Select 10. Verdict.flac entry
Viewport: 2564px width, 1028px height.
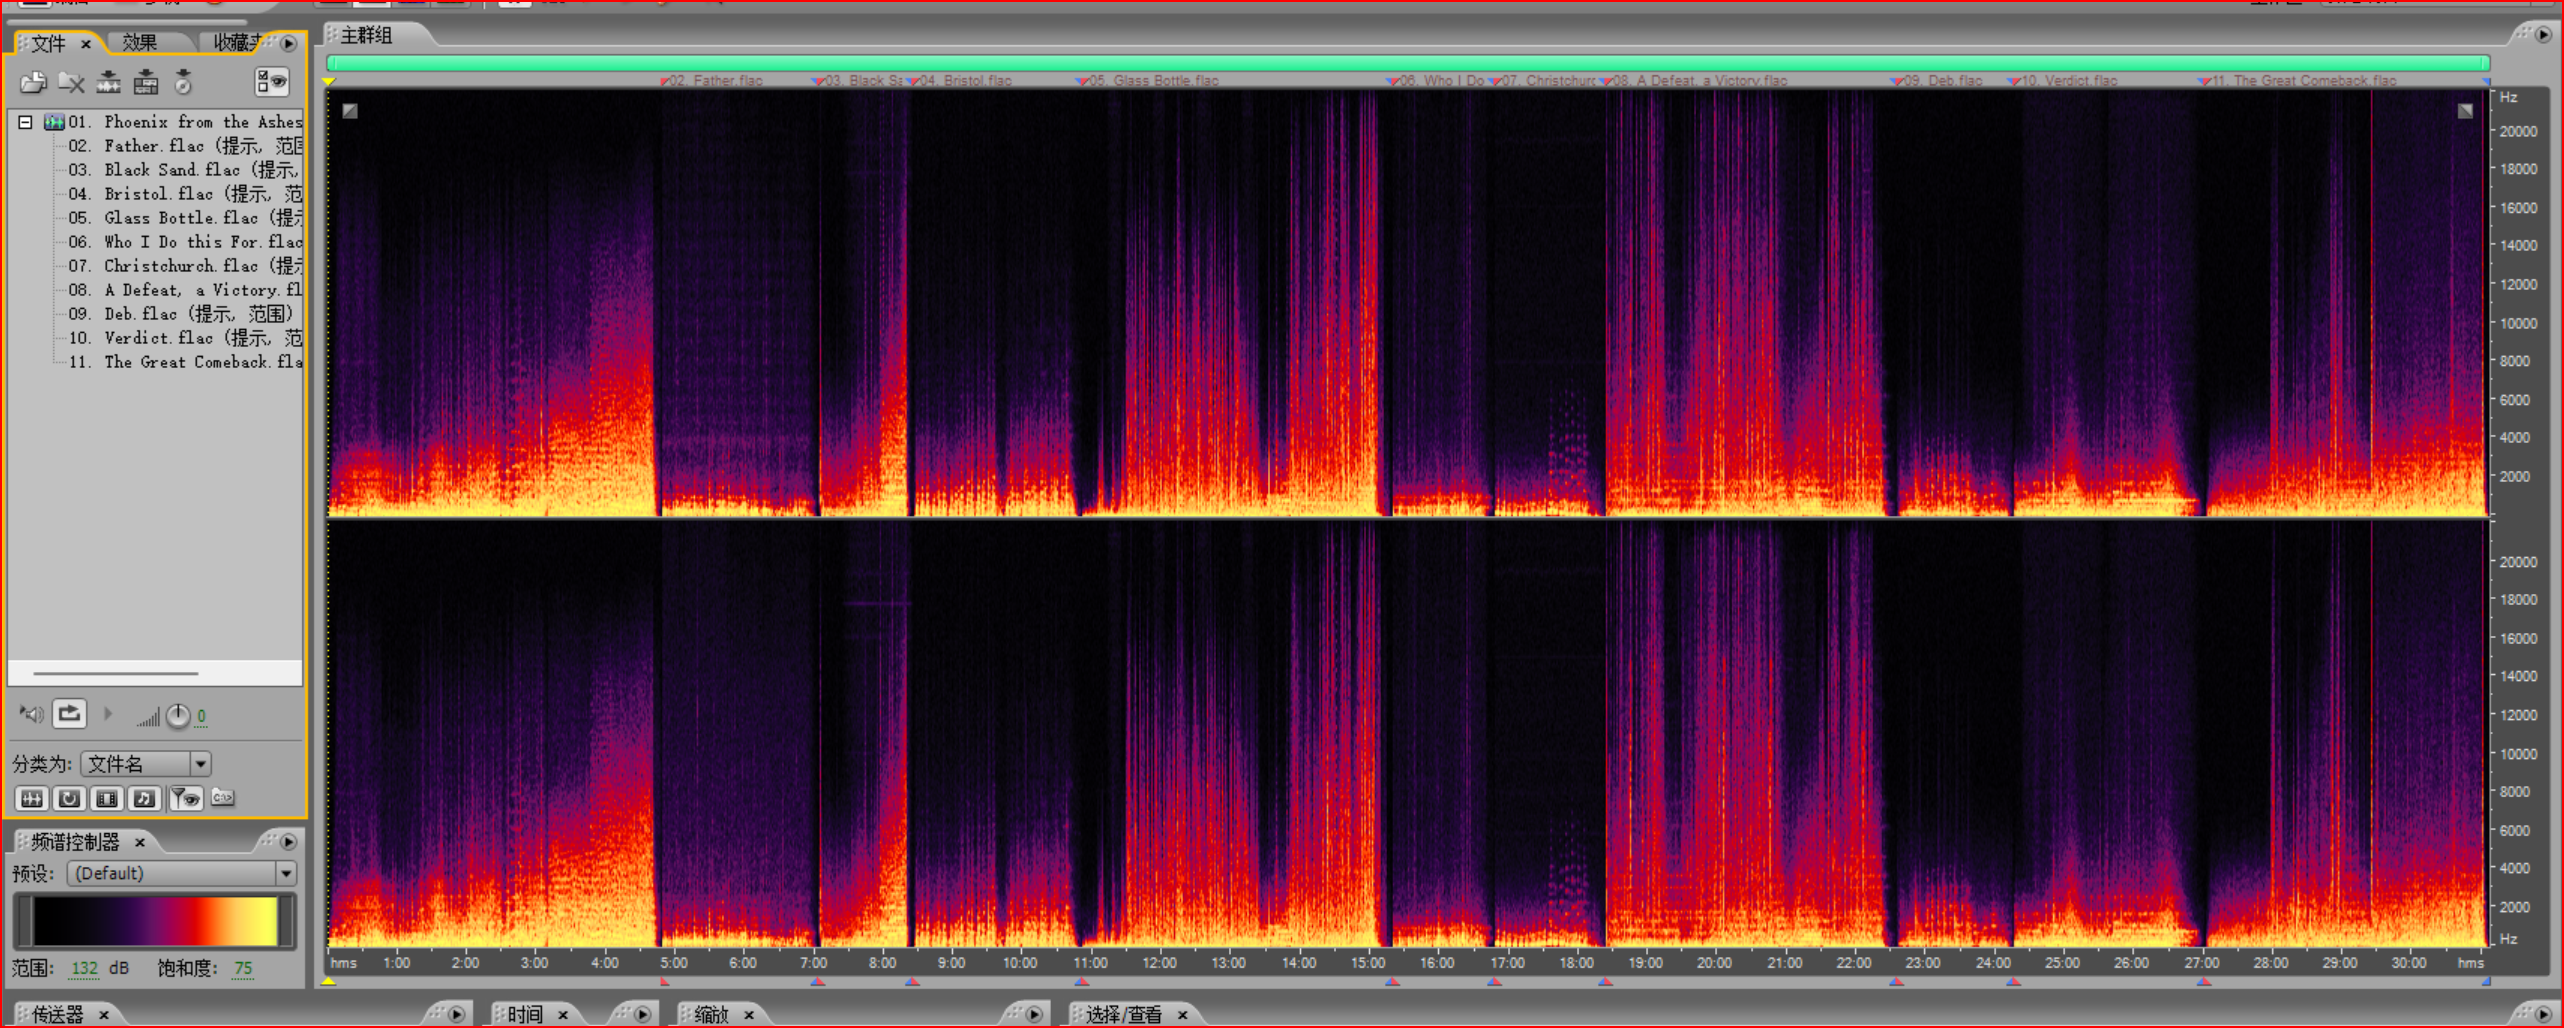tap(185, 338)
